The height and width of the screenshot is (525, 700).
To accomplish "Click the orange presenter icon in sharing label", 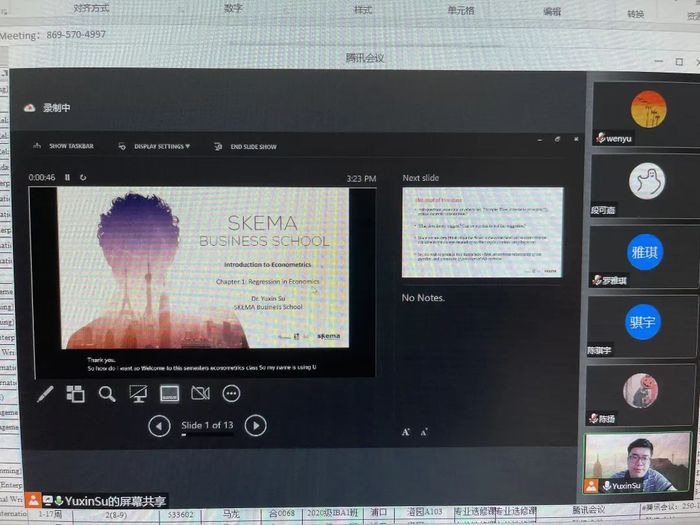I will coord(33,500).
